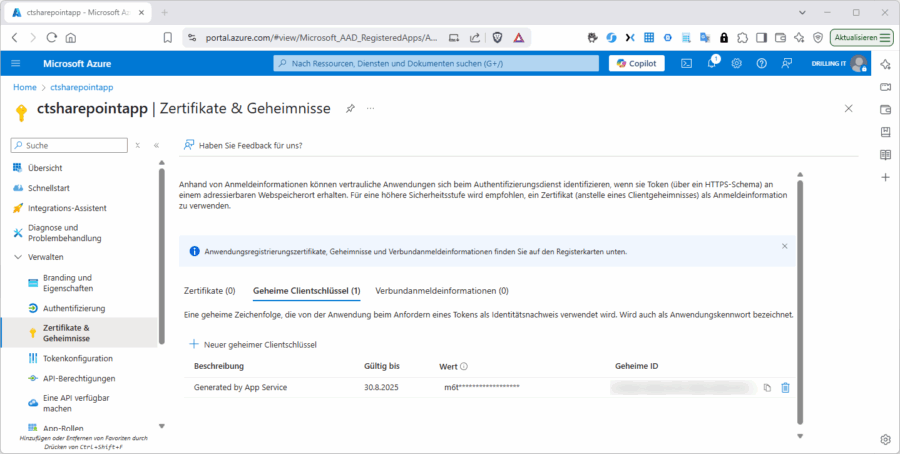This screenshot has height=454, width=900.
Task: Open Copilot in Azure
Action: (637, 64)
